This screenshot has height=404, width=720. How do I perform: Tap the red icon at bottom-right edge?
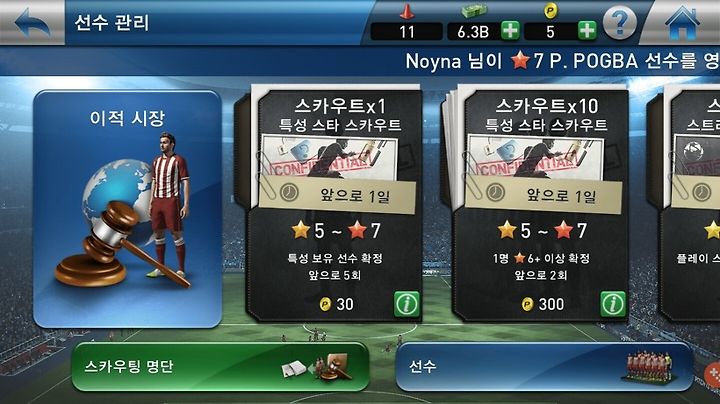712,373
